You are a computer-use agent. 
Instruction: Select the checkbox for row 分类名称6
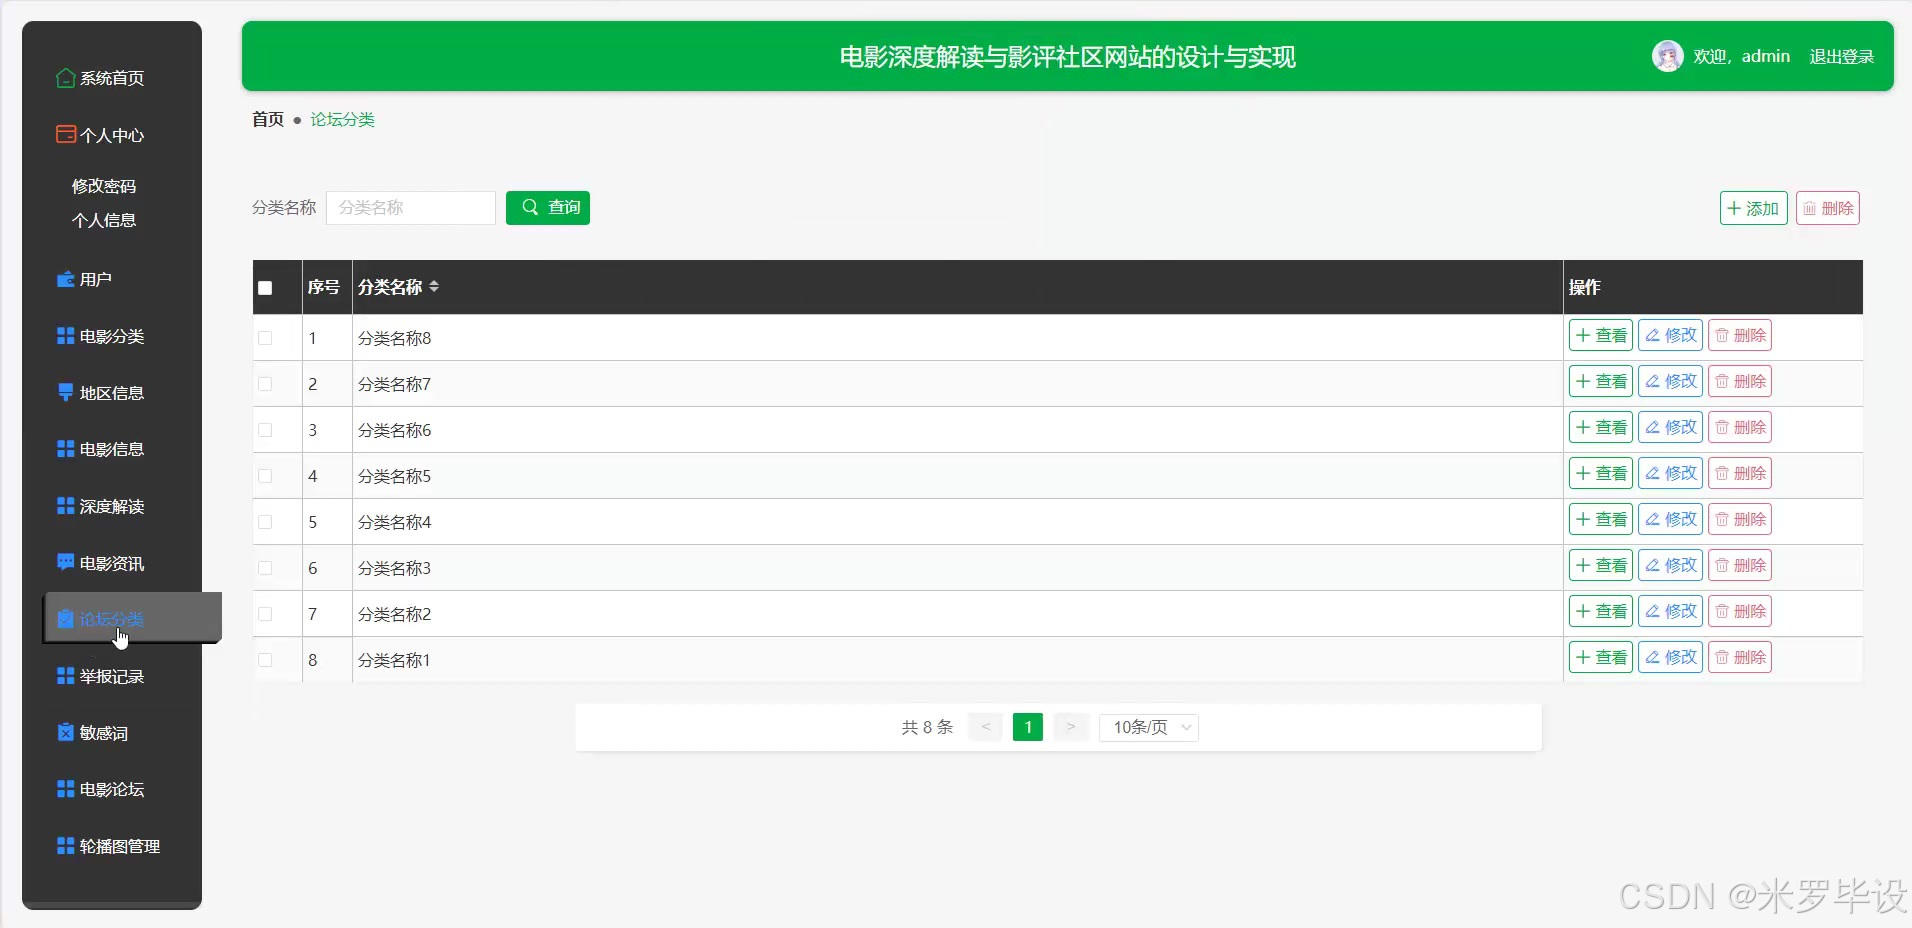265,430
